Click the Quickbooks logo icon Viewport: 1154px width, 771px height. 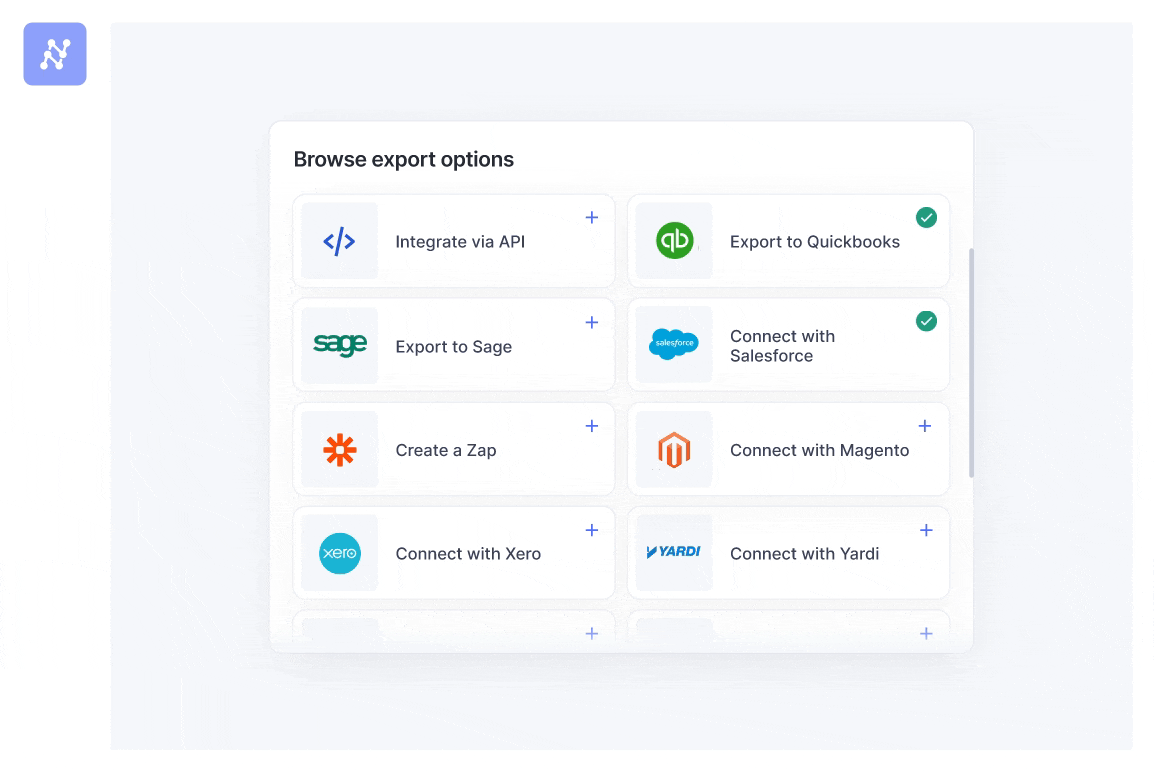674,241
